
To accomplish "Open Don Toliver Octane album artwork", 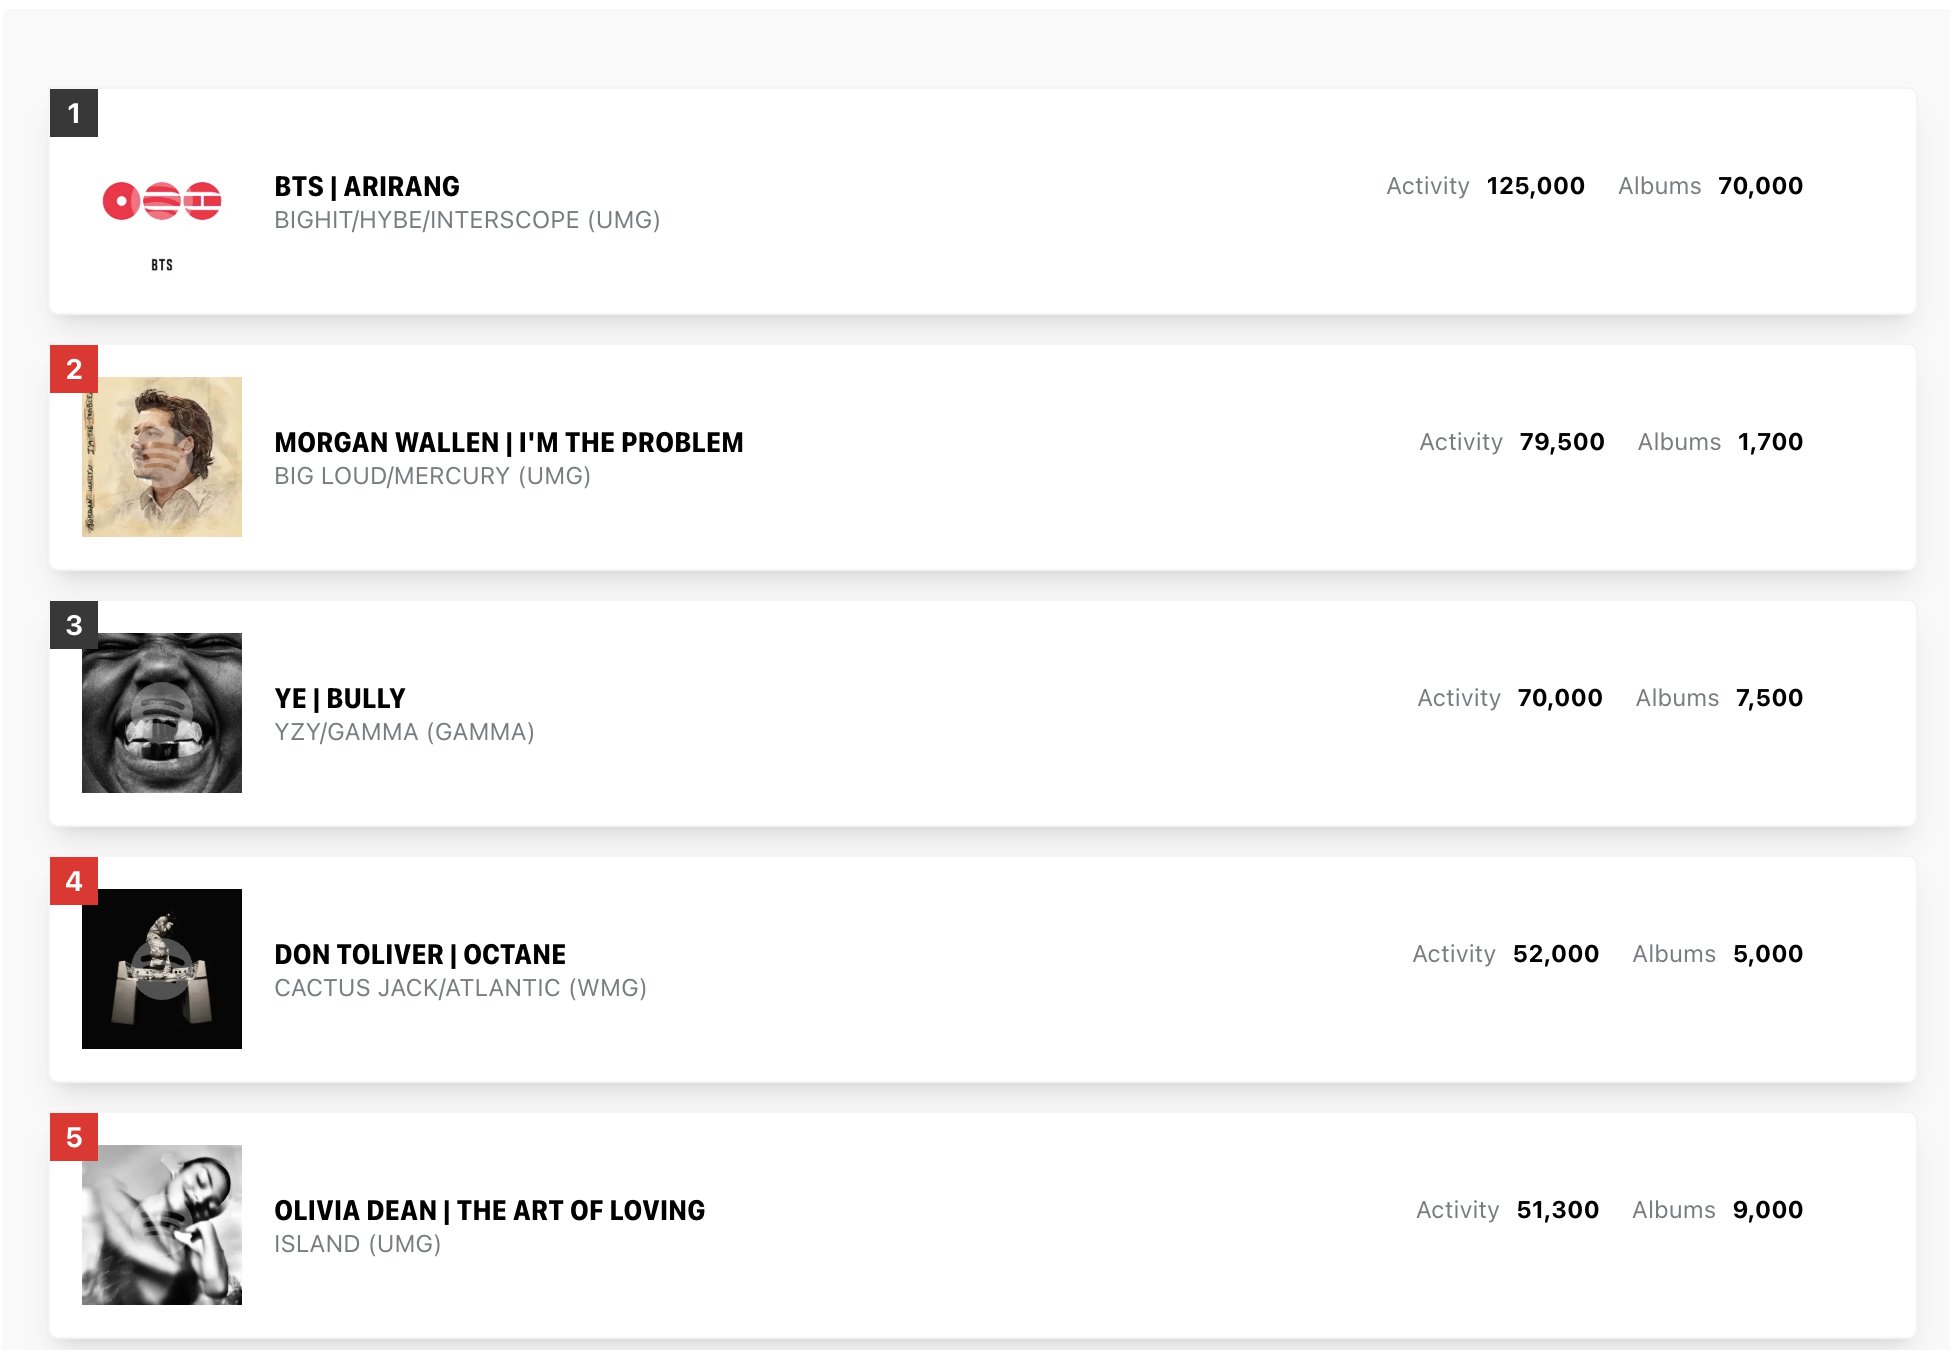I will point(162,969).
